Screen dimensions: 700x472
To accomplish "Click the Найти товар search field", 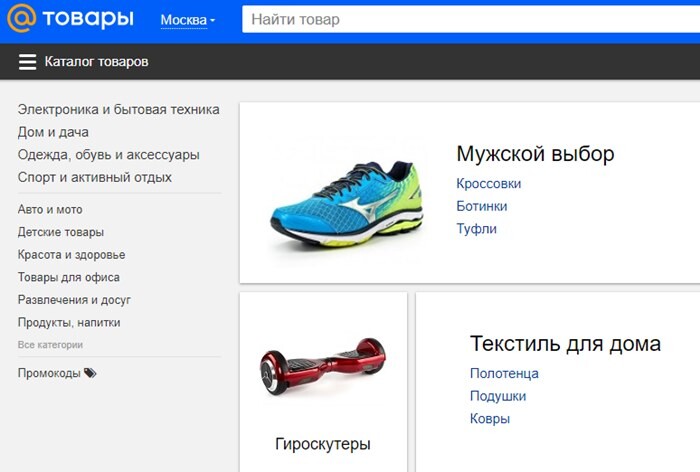I will pyautogui.click(x=470, y=19).
